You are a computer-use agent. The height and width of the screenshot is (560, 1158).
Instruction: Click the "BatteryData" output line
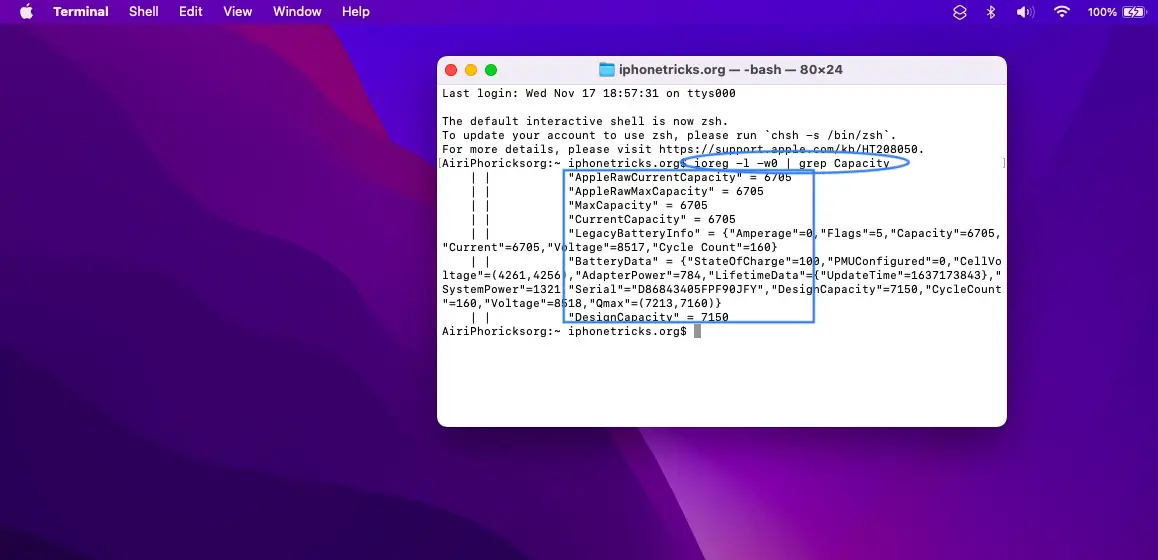(x=784, y=262)
